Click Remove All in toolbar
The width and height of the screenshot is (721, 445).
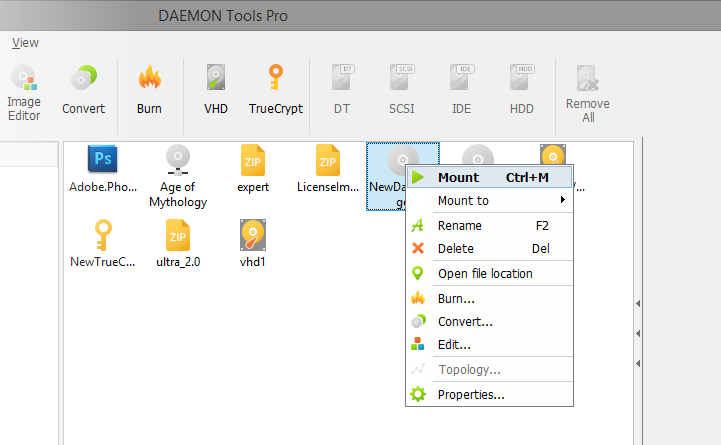coord(587,92)
